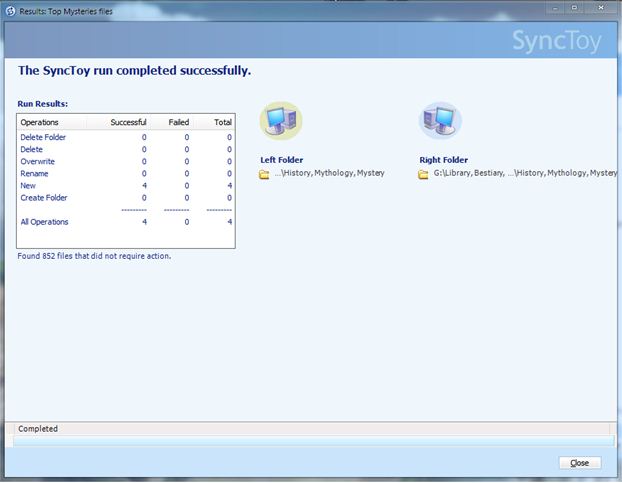Click the Left Folder computer icon
622x483 pixels.
click(281, 121)
